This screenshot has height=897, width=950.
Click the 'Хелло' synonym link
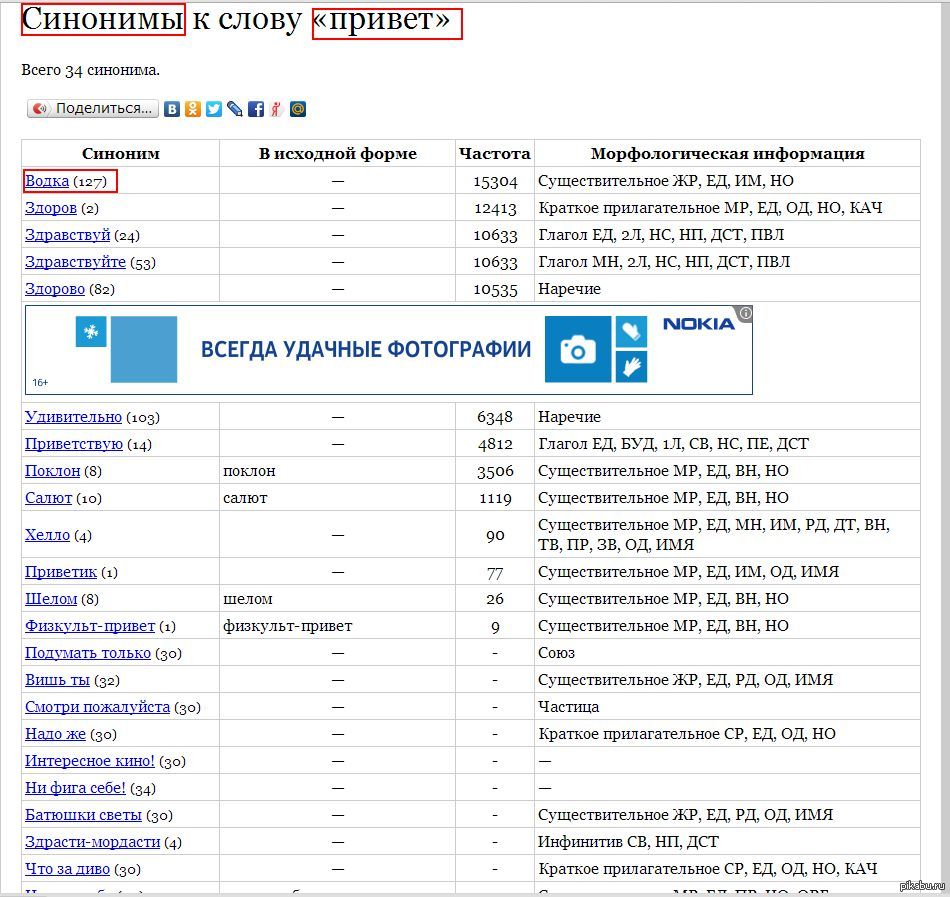47,535
